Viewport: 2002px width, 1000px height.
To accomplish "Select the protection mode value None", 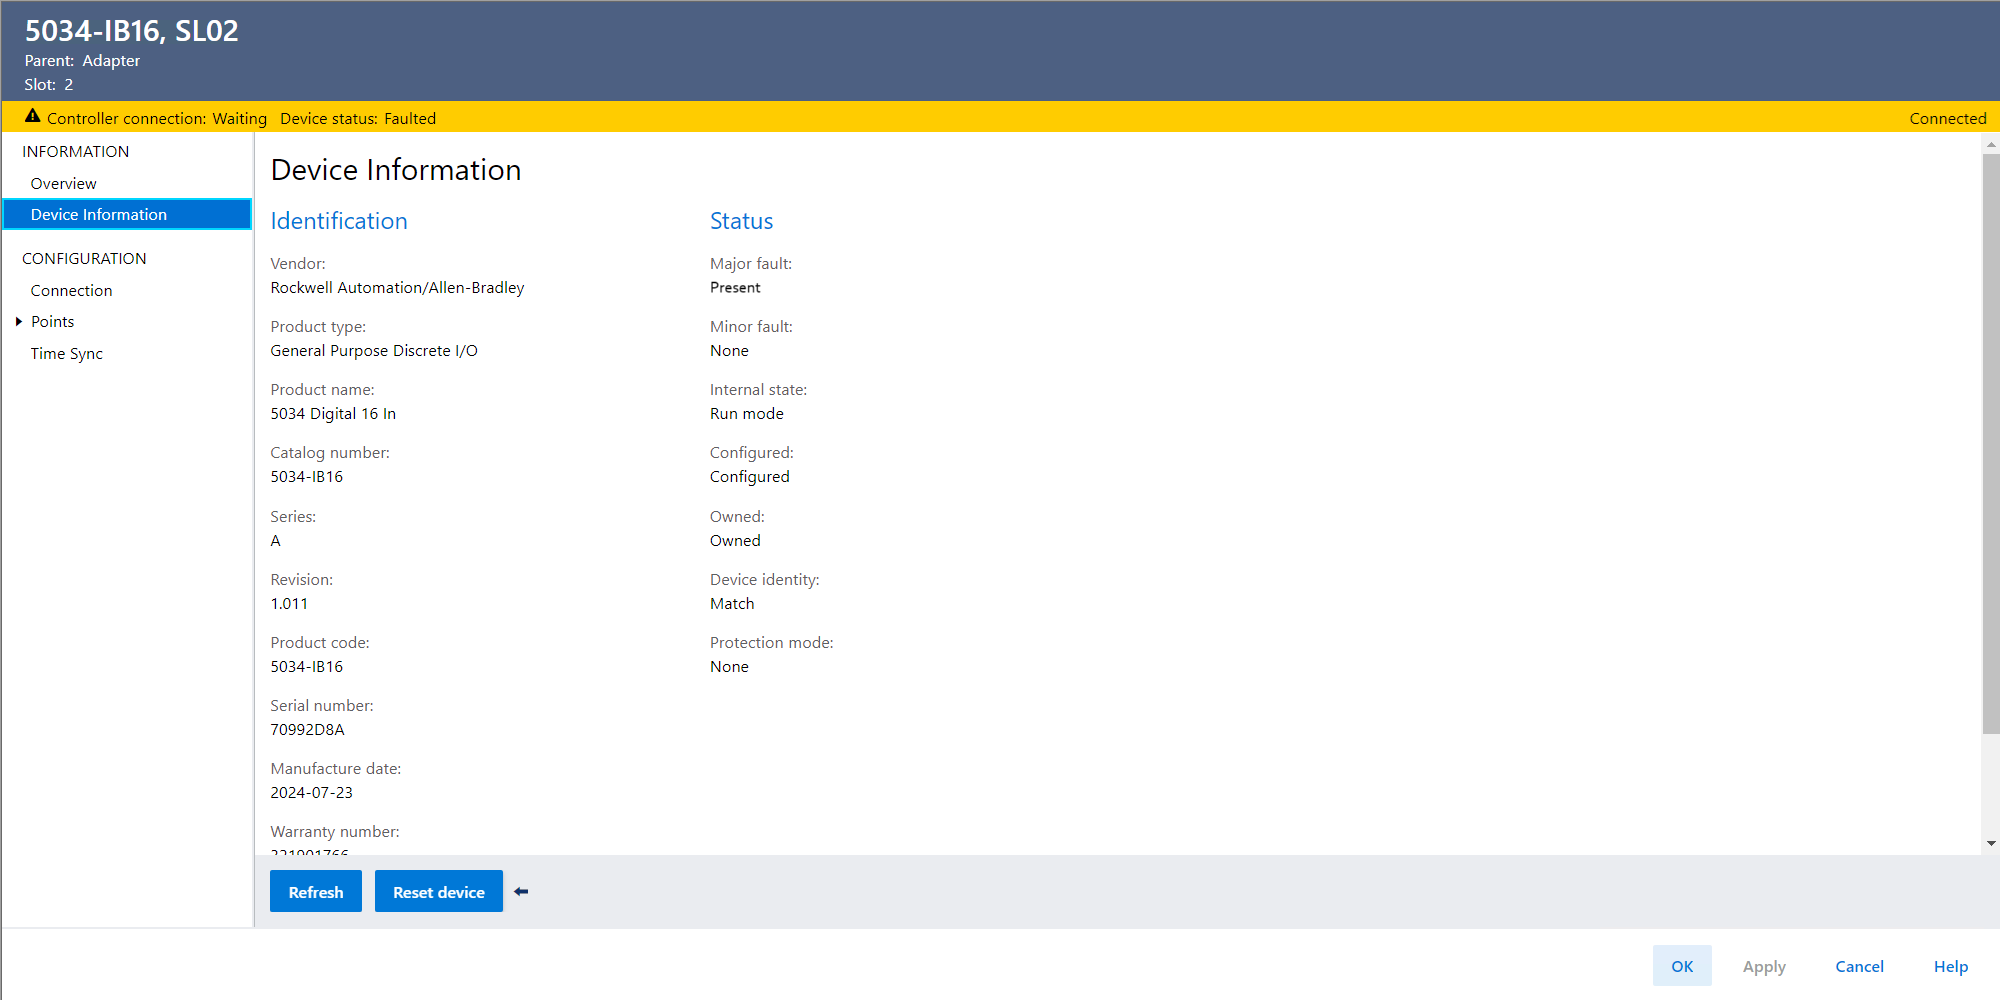I will (x=729, y=667).
